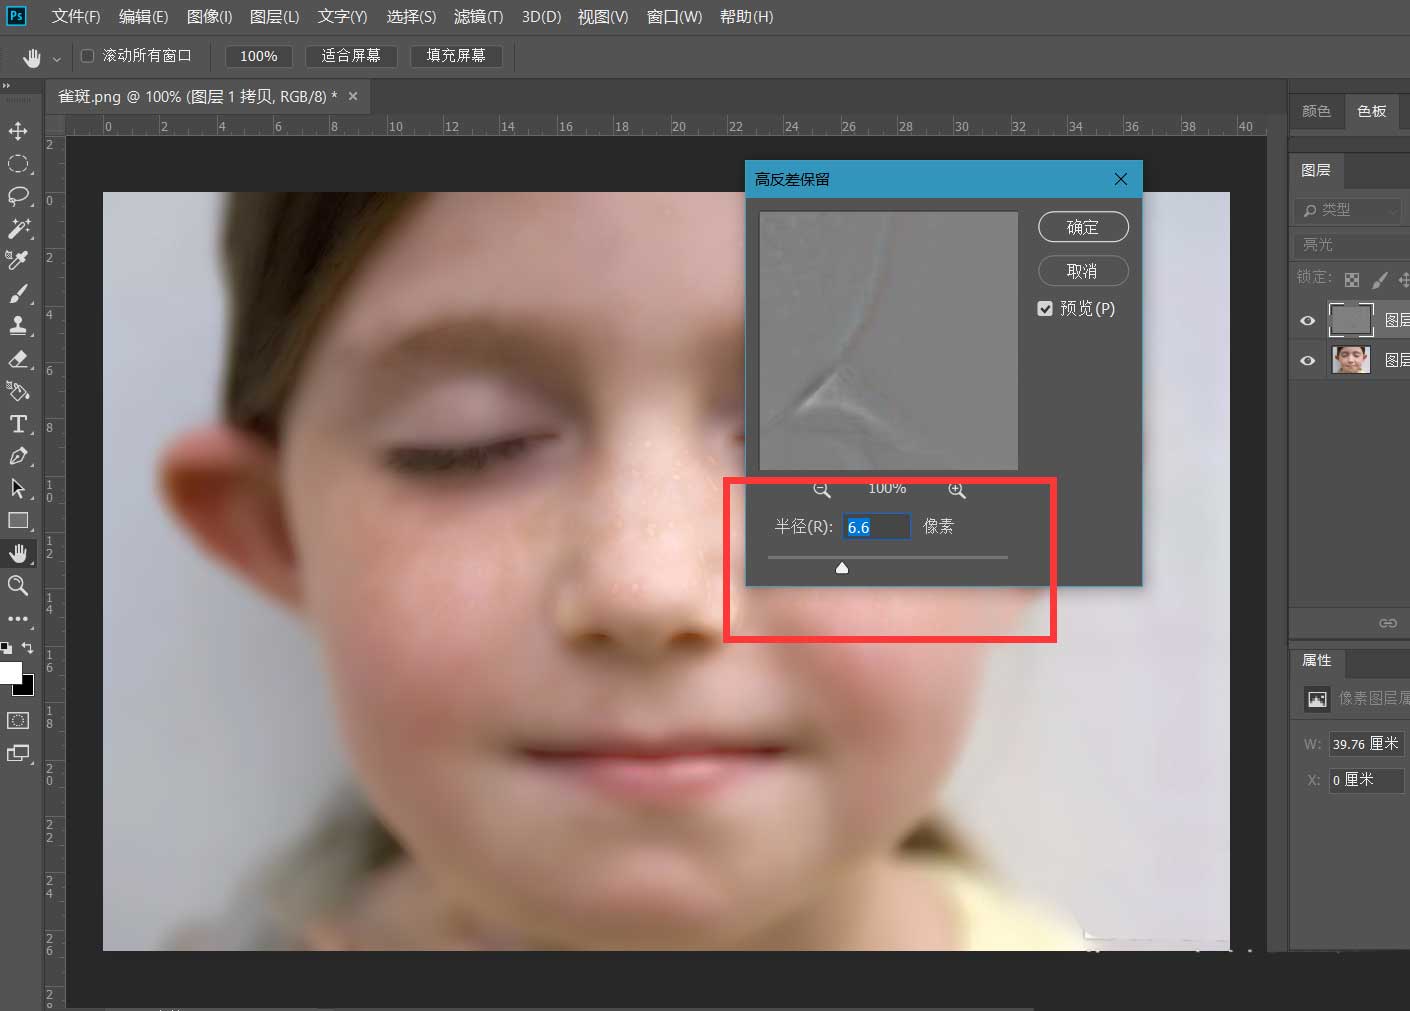The image size is (1410, 1011).
Task: Select the Paint Bucket tool
Action: 18,390
